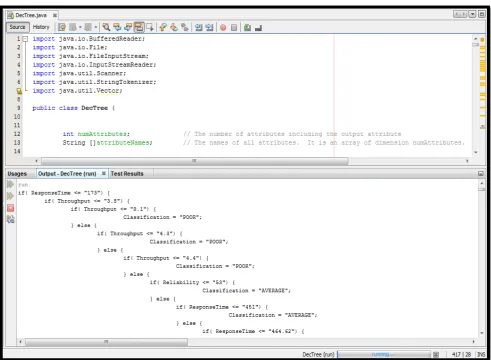The height and width of the screenshot is (360, 491).
Task: Click the Output horizontal scrollbar thumb
Action: pos(106,342)
